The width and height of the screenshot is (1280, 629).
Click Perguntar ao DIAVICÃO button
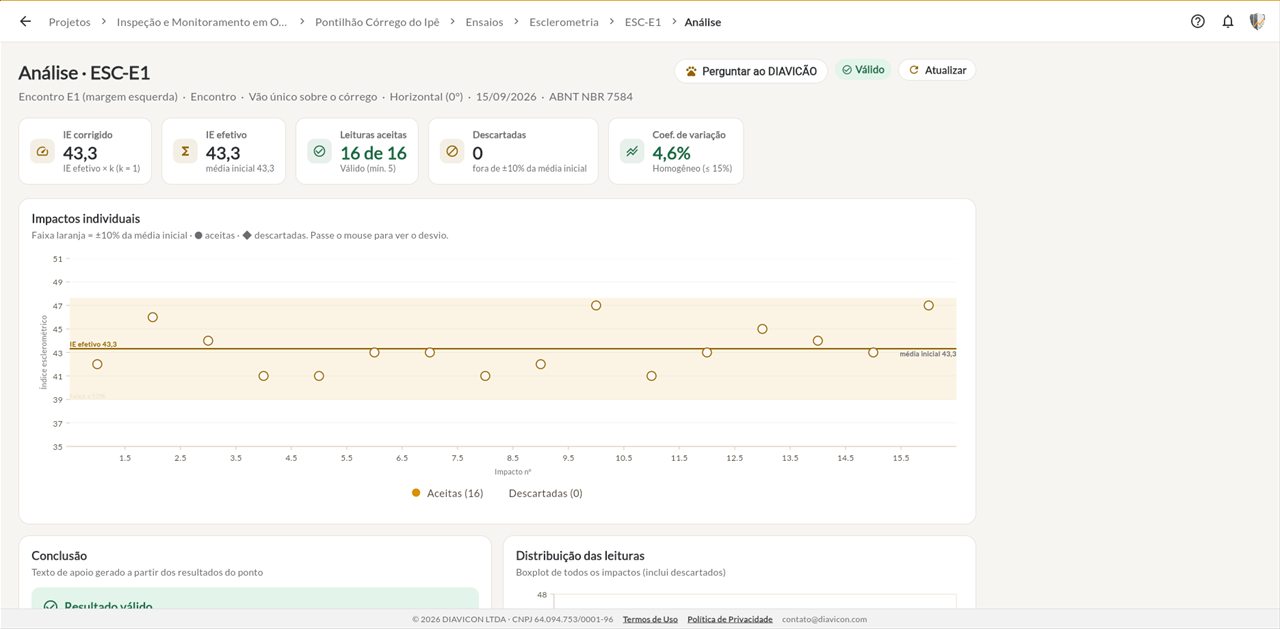(751, 71)
